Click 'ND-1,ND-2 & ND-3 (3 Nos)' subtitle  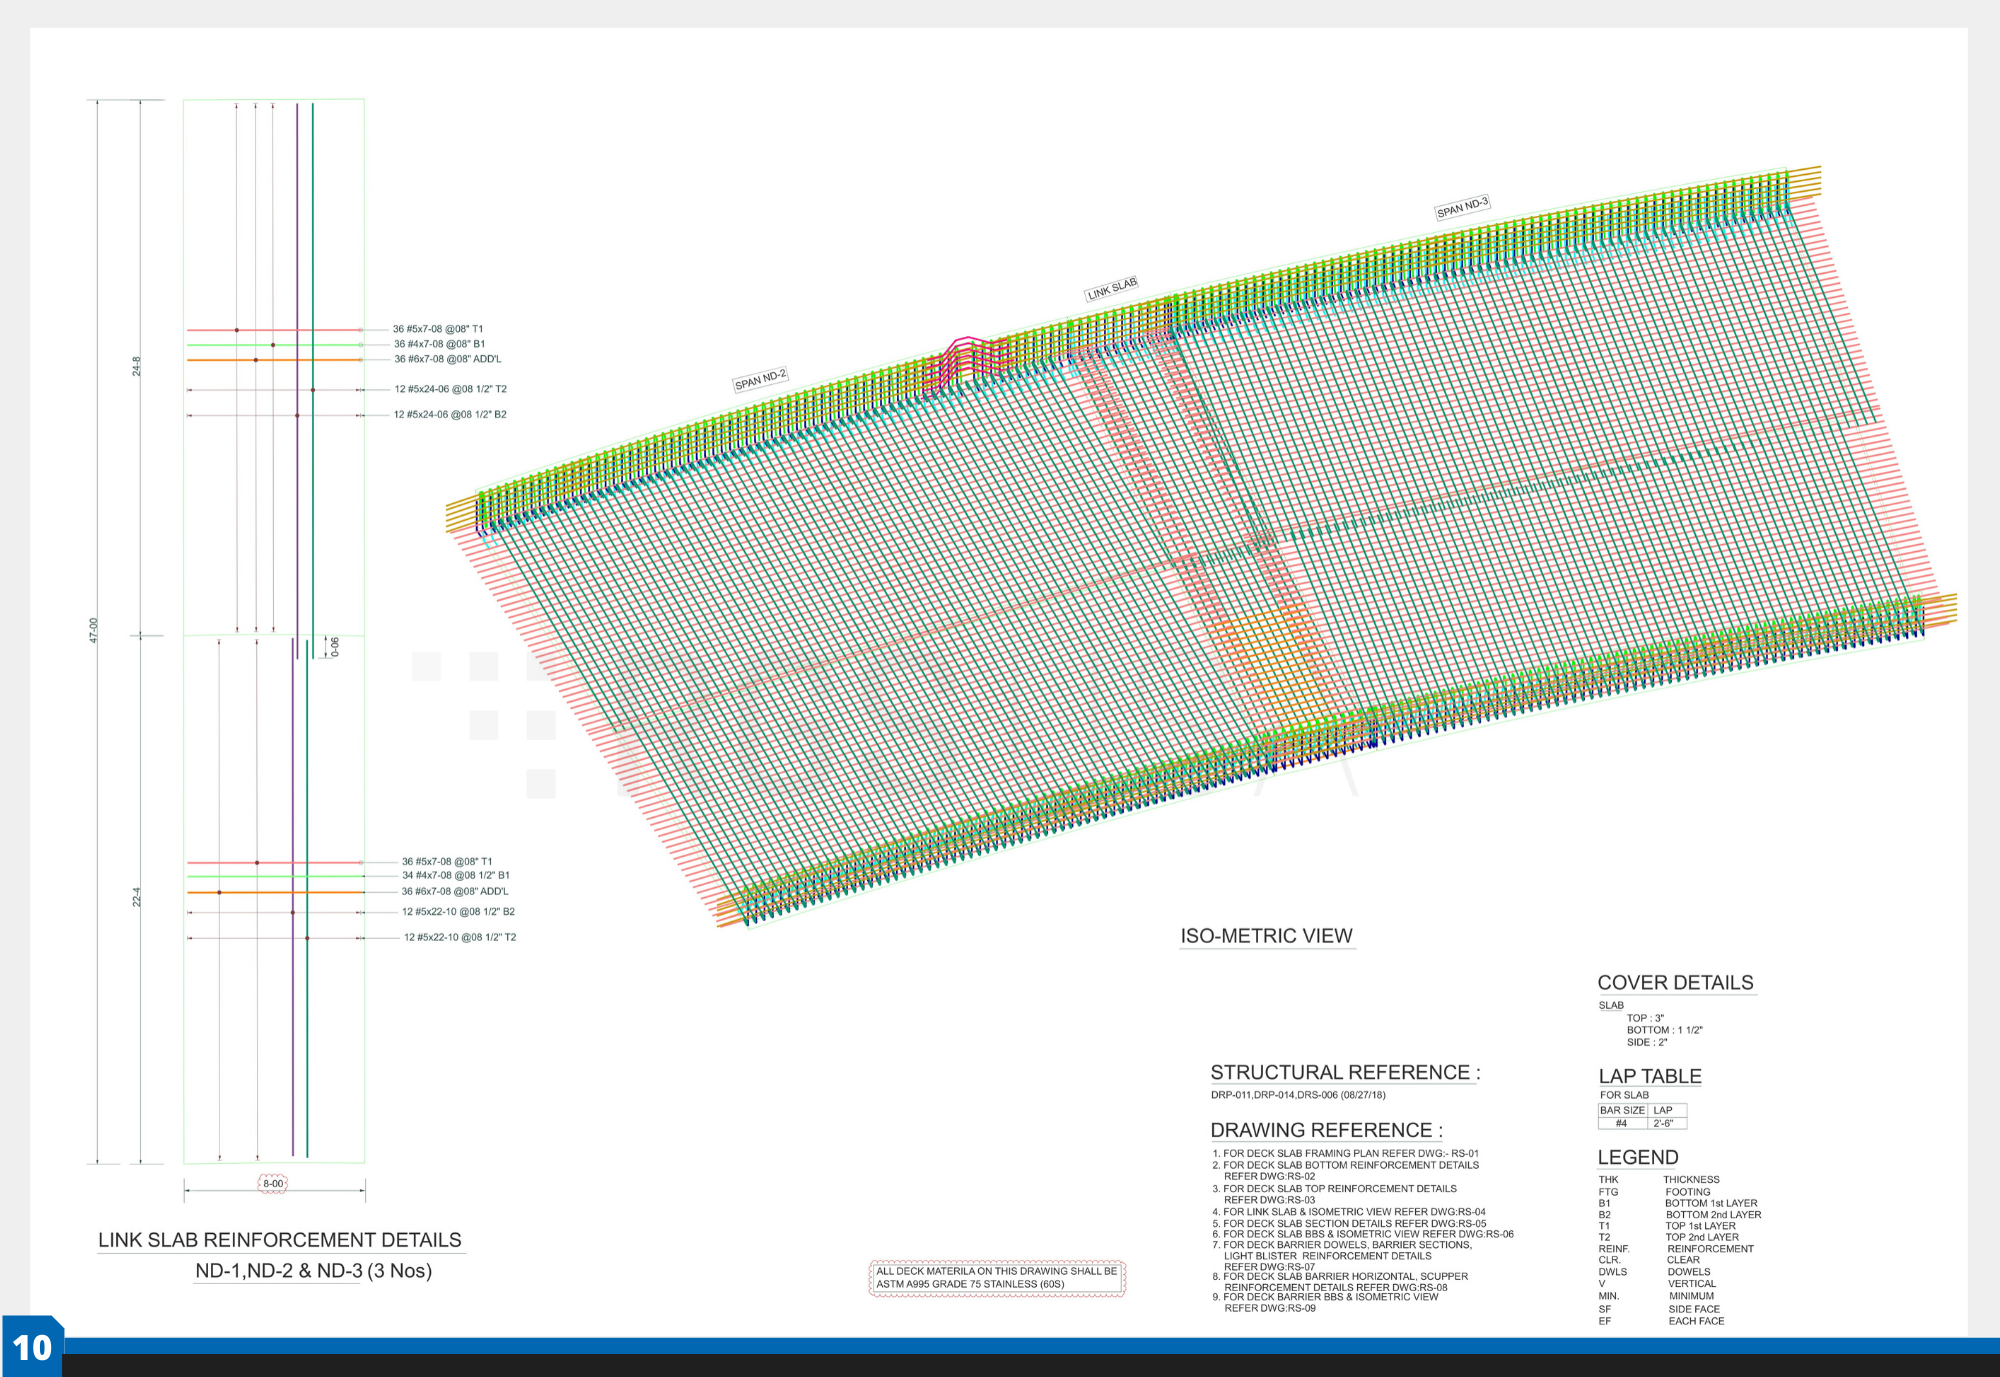tap(314, 1271)
